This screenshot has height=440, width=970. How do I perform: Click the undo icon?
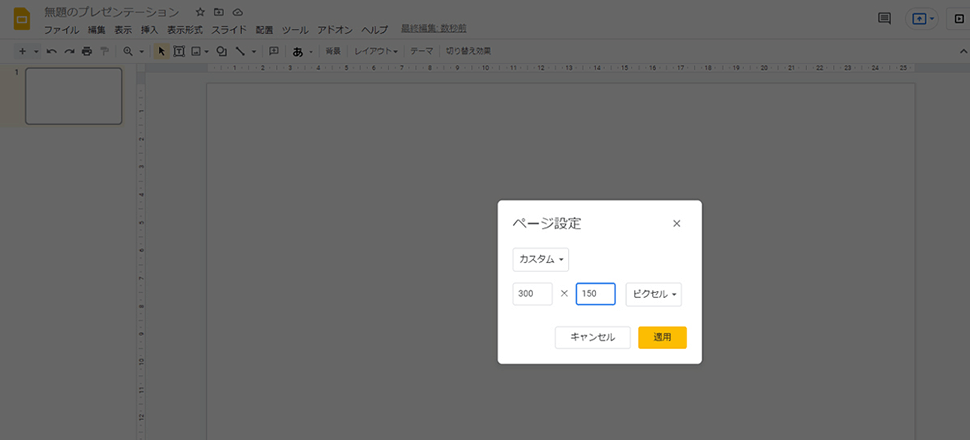point(52,51)
